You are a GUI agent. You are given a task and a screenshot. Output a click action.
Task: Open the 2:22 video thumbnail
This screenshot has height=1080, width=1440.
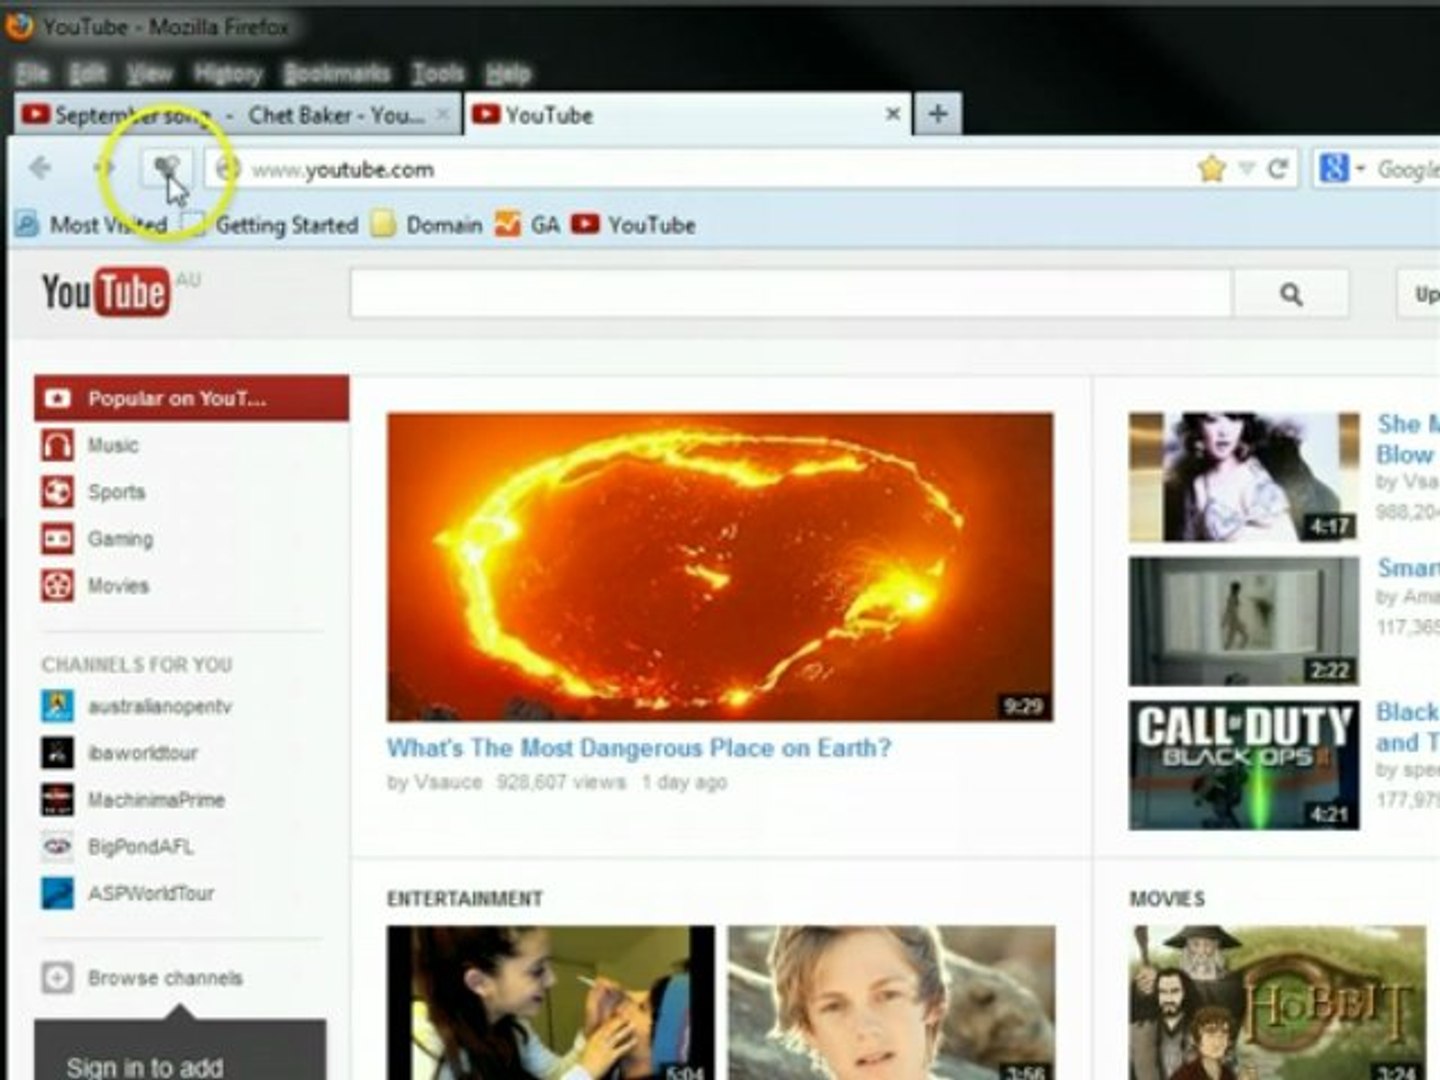coord(1244,621)
